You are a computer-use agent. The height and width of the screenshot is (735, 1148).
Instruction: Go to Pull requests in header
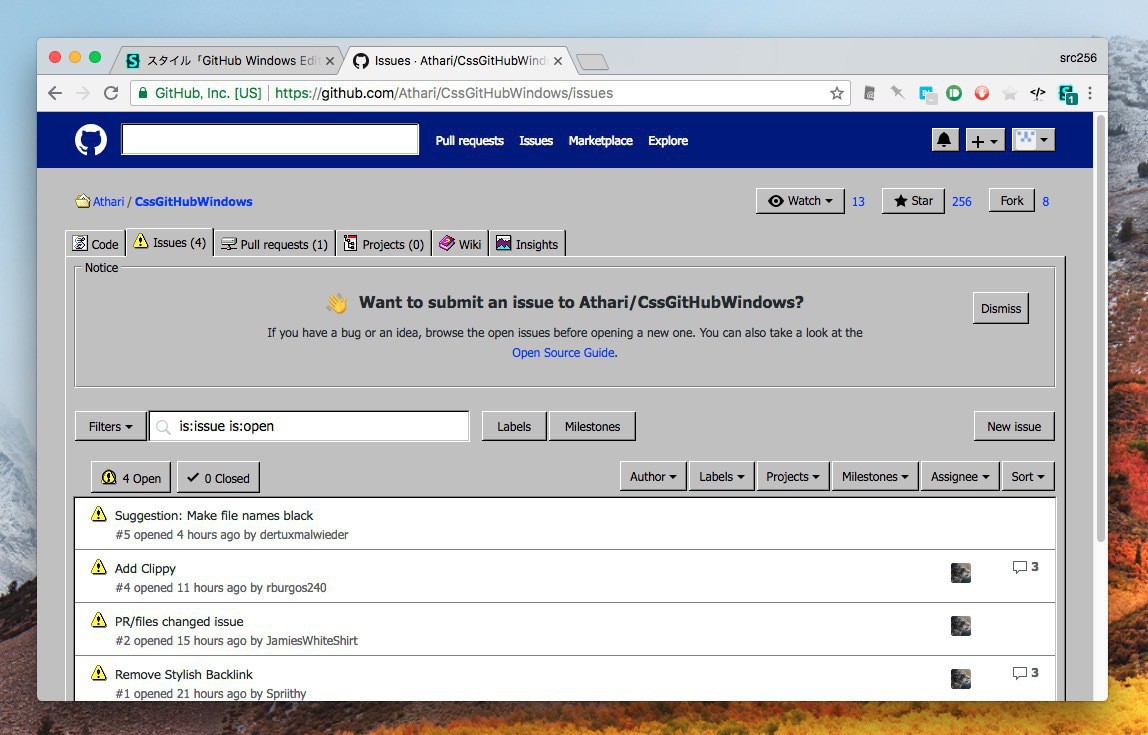coord(469,141)
